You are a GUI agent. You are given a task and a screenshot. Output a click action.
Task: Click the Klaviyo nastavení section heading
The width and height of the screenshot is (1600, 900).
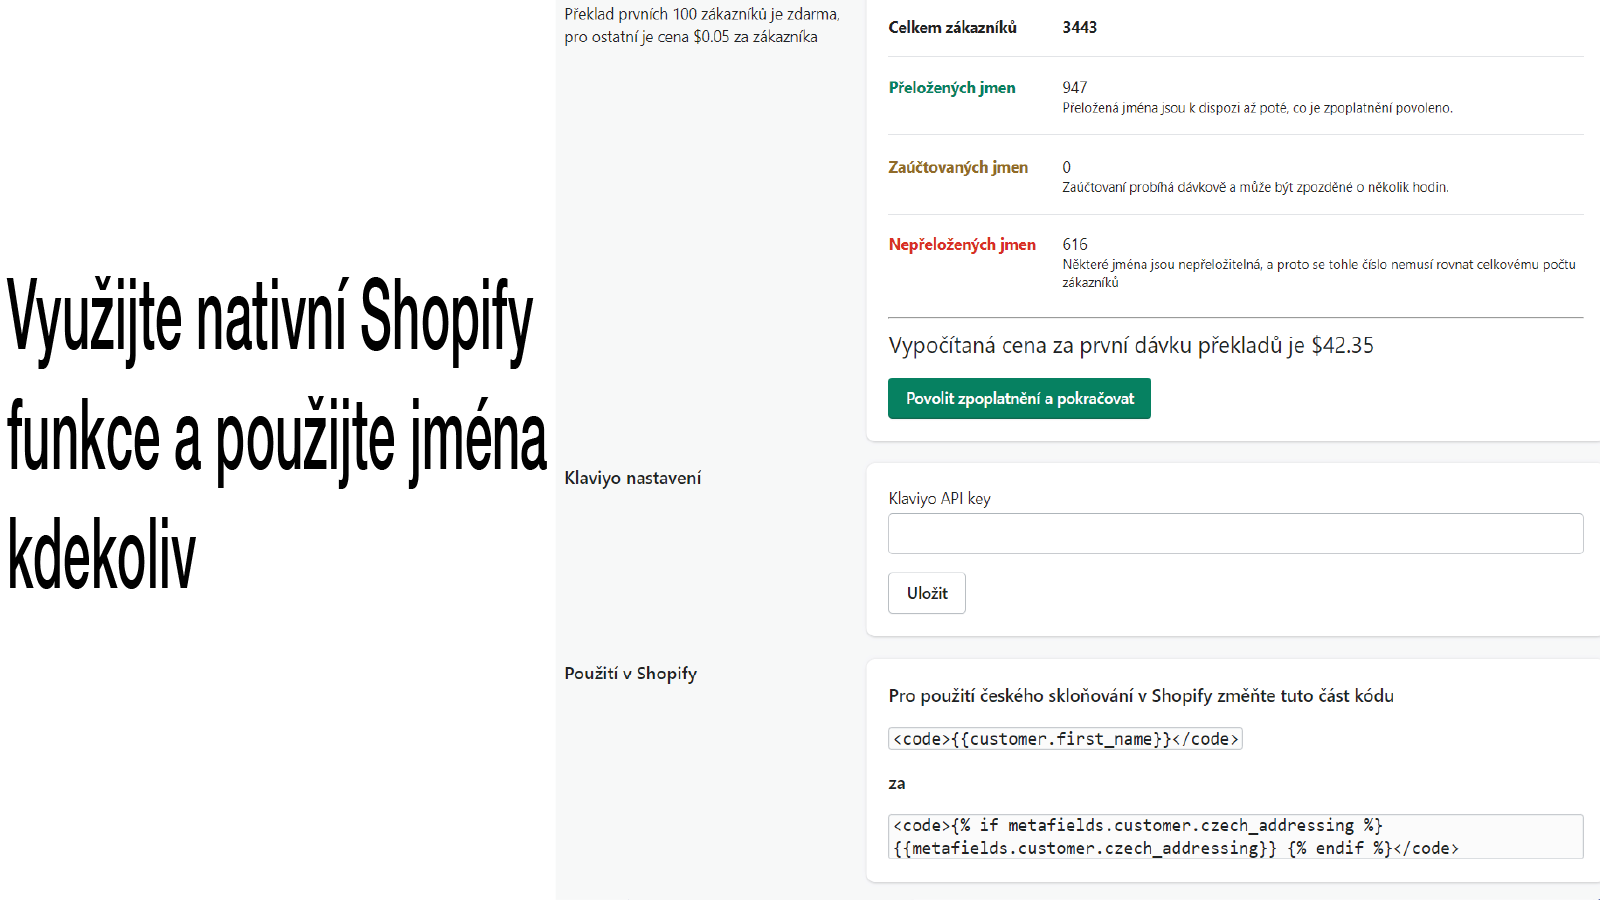(632, 478)
